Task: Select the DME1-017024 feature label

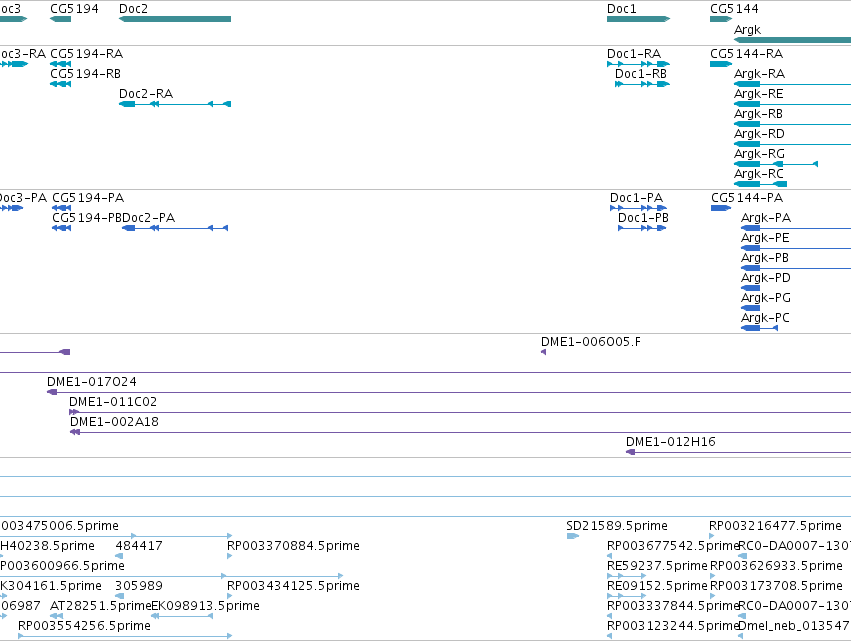Action: (x=92, y=382)
